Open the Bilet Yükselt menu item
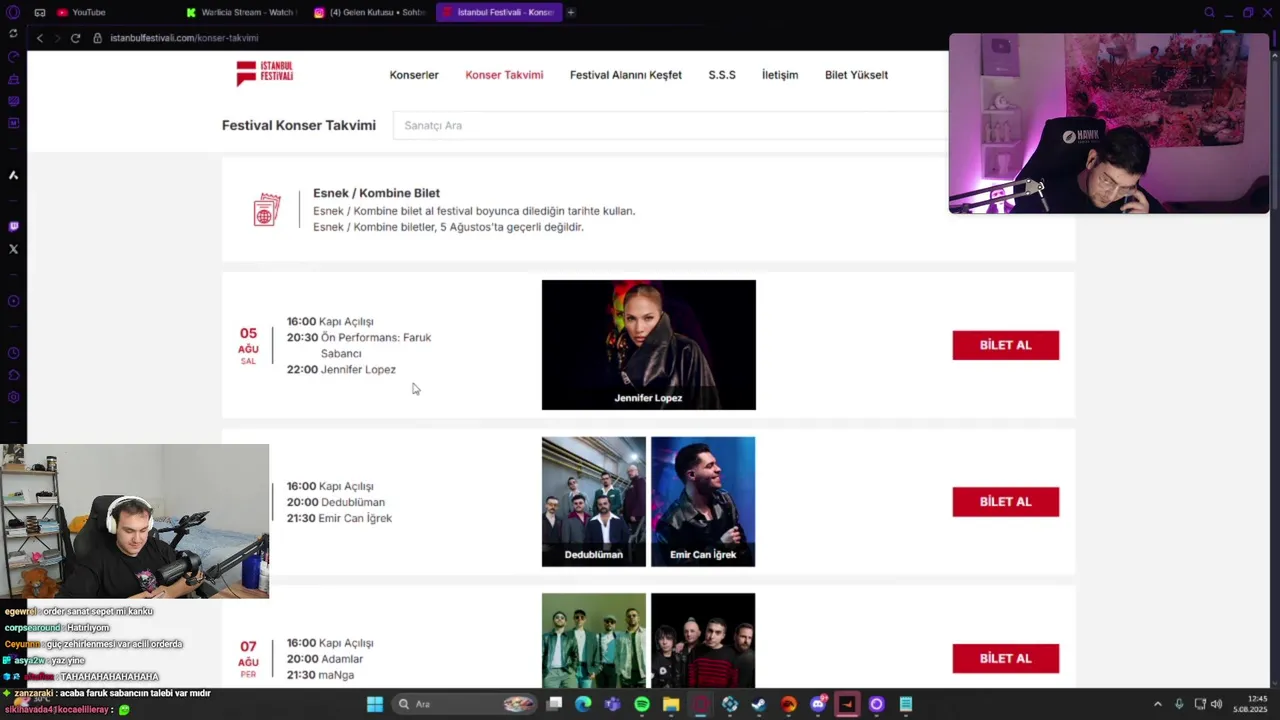1280x720 pixels. pyautogui.click(x=856, y=75)
